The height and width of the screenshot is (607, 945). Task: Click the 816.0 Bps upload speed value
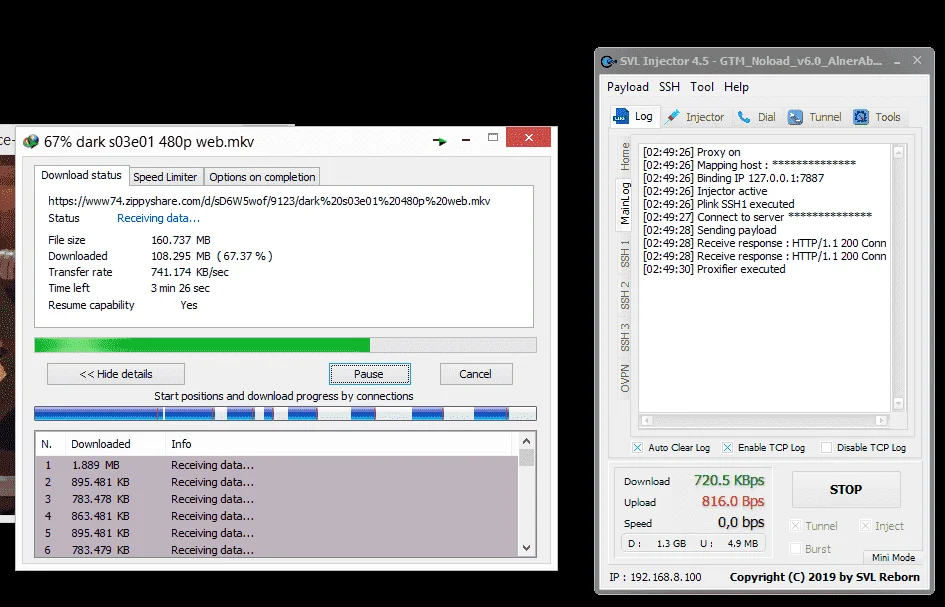click(733, 502)
